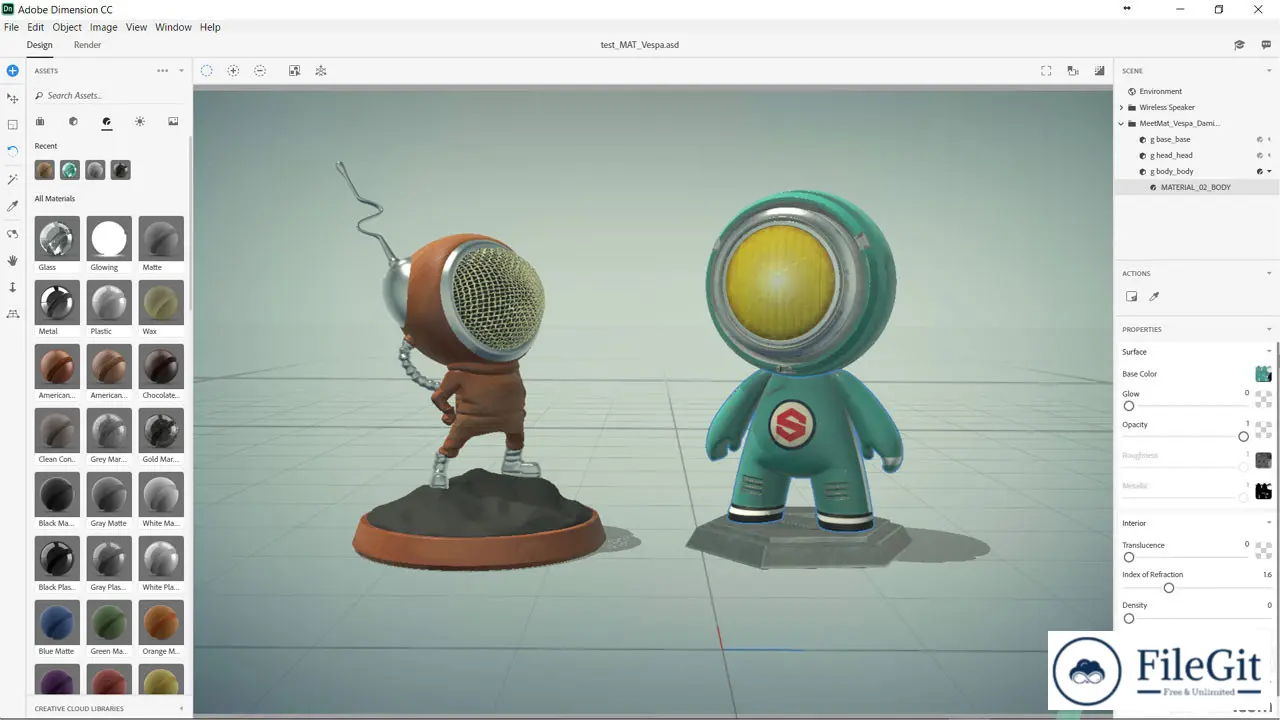Viewport: 1280px width, 720px height.
Task: Open the View menu
Action: pos(137,27)
